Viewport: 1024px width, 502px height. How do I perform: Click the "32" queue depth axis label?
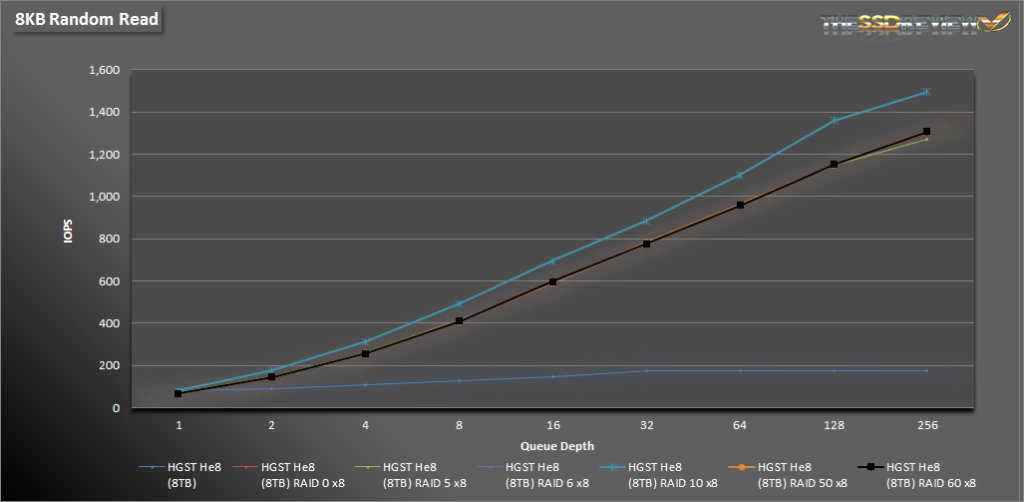(x=647, y=425)
